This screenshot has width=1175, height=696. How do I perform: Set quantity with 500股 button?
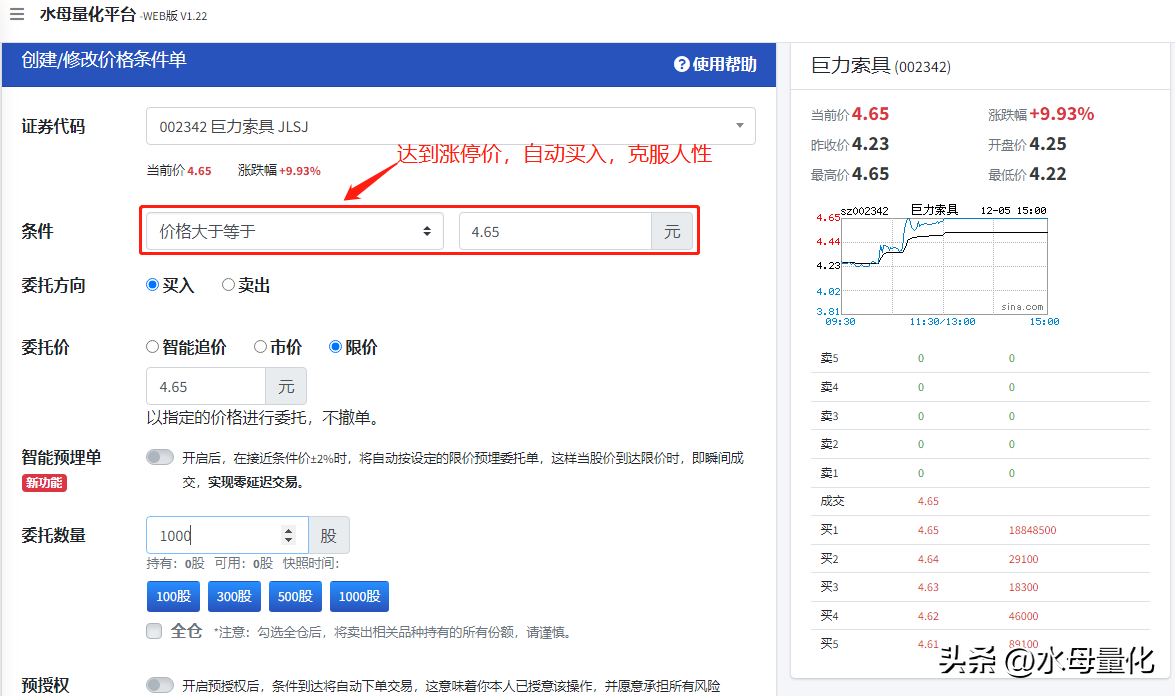295,596
